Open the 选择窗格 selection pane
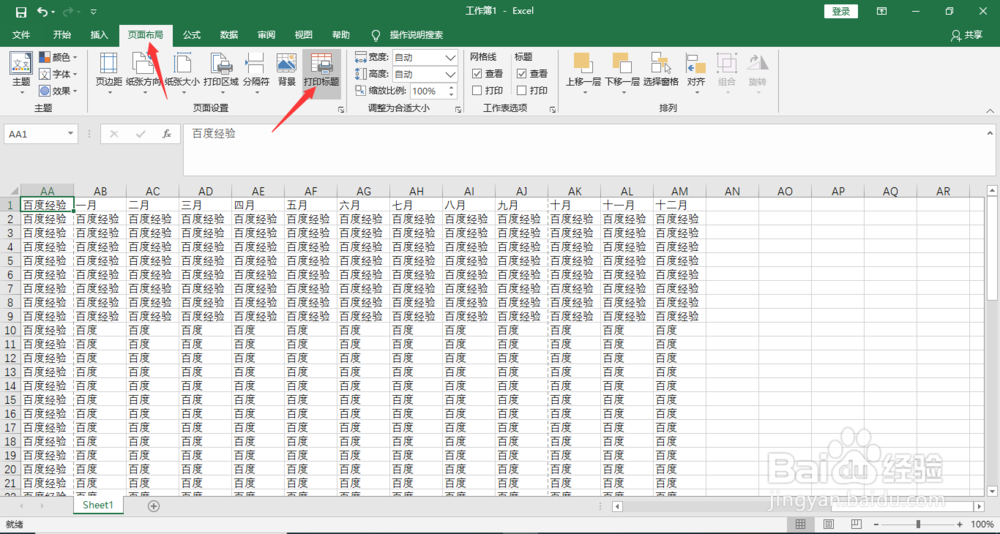This screenshot has width=1000, height=534. [x=661, y=70]
